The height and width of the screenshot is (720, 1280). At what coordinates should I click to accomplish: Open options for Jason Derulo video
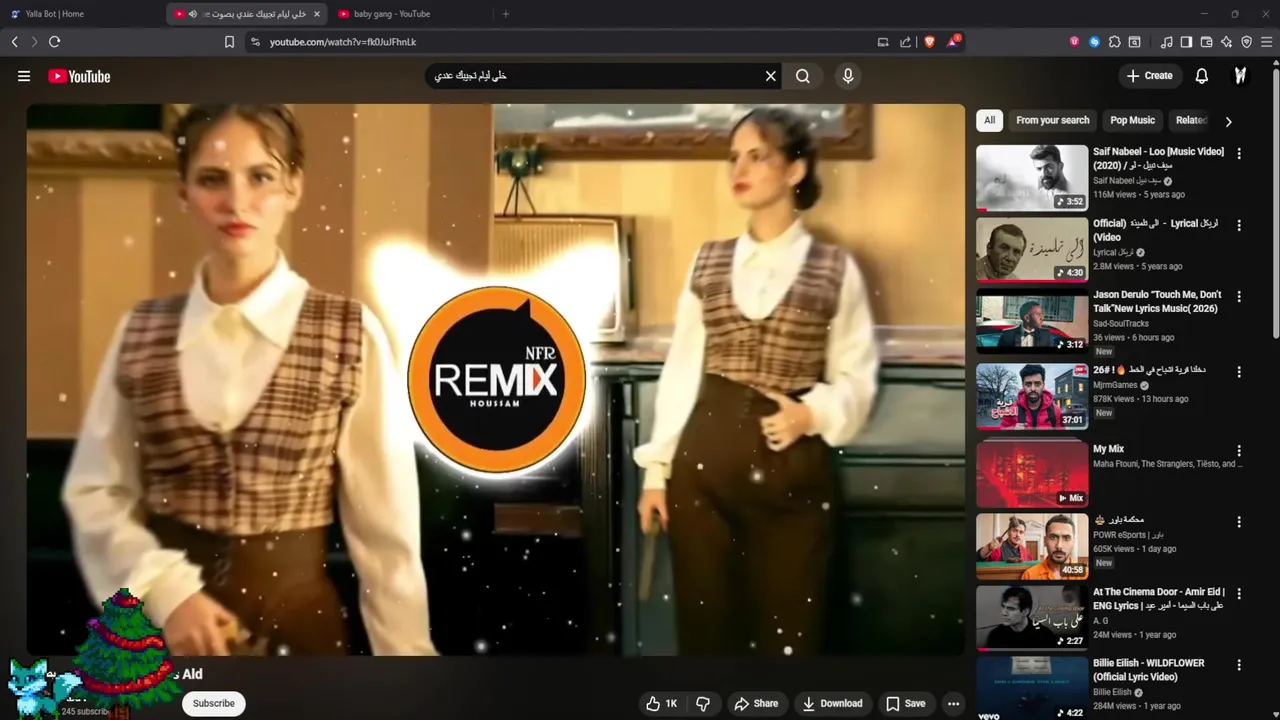coord(1239,297)
